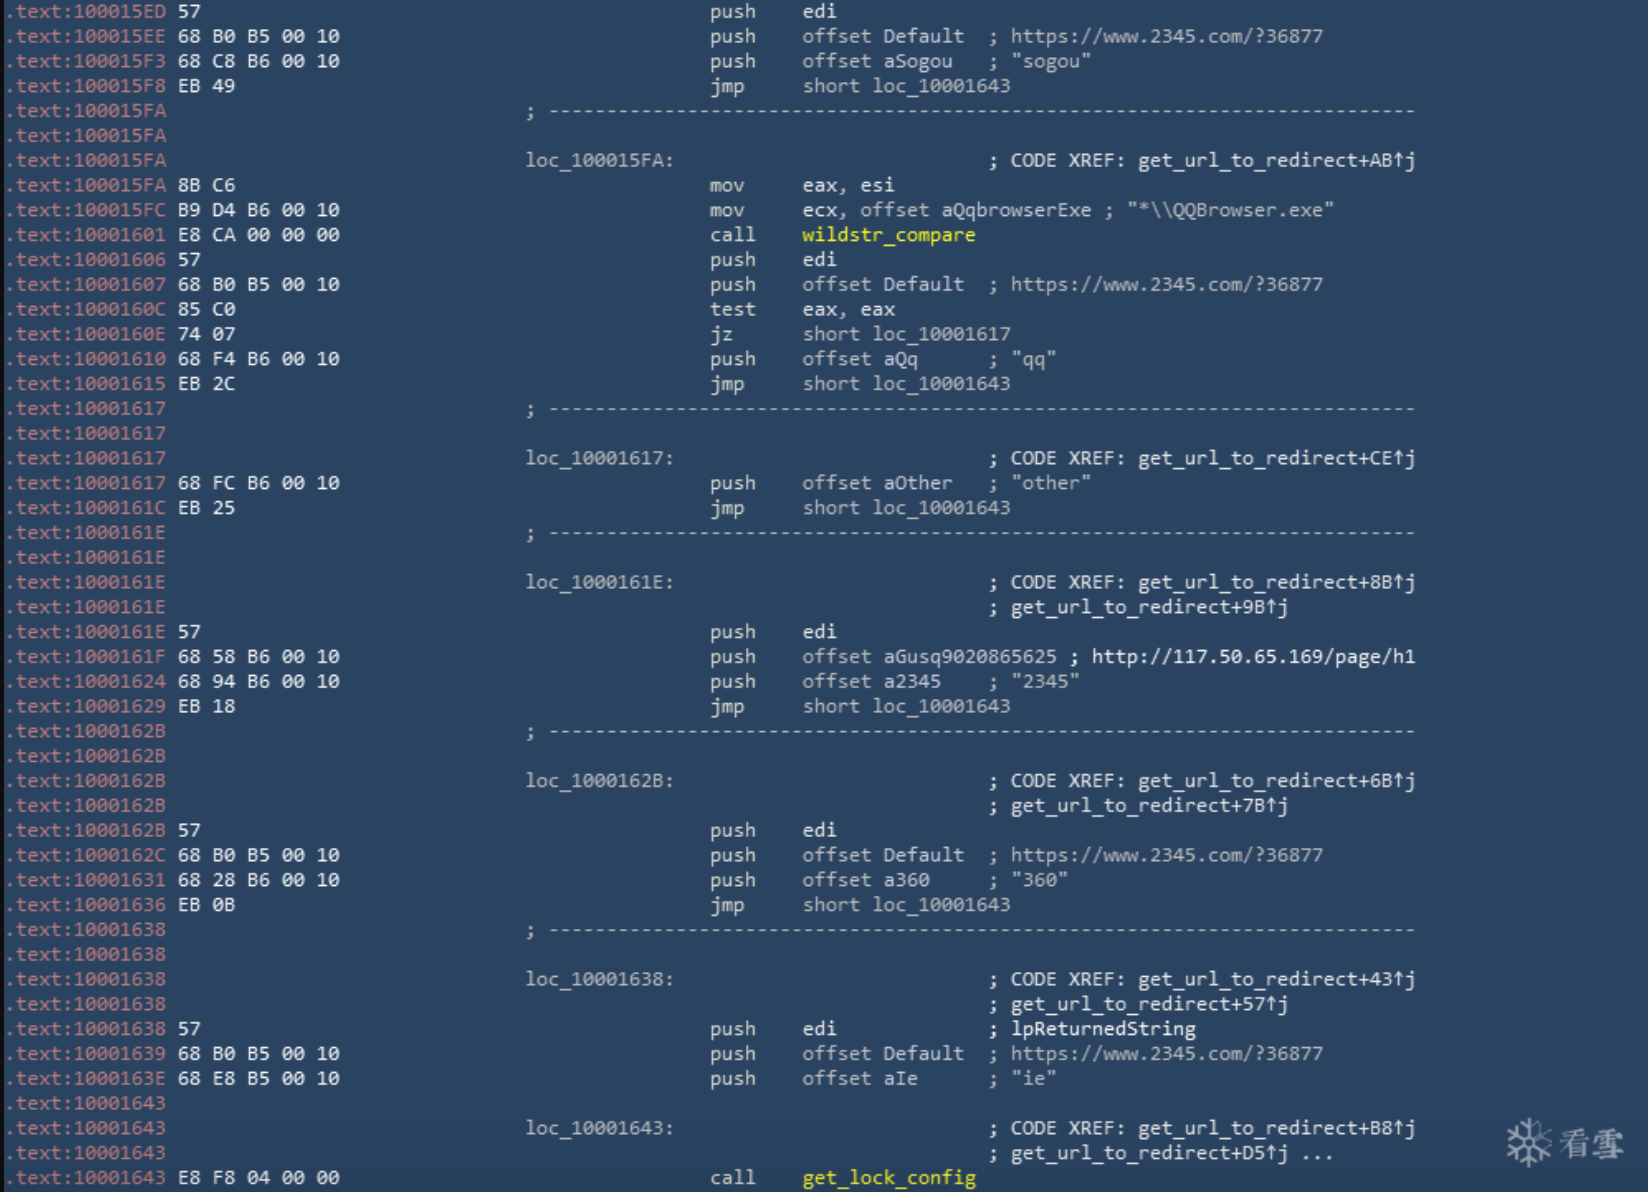The width and height of the screenshot is (1648, 1192).
Task: Click the Kanxue snowflake watermark logo
Action: point(1528,1143)
